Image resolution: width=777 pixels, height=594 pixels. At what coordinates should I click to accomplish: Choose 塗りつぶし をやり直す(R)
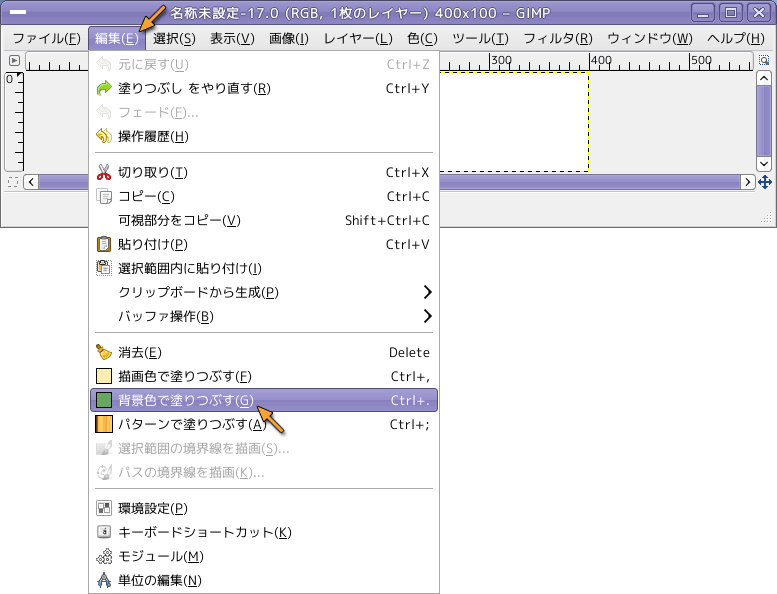tap(264, 88)
